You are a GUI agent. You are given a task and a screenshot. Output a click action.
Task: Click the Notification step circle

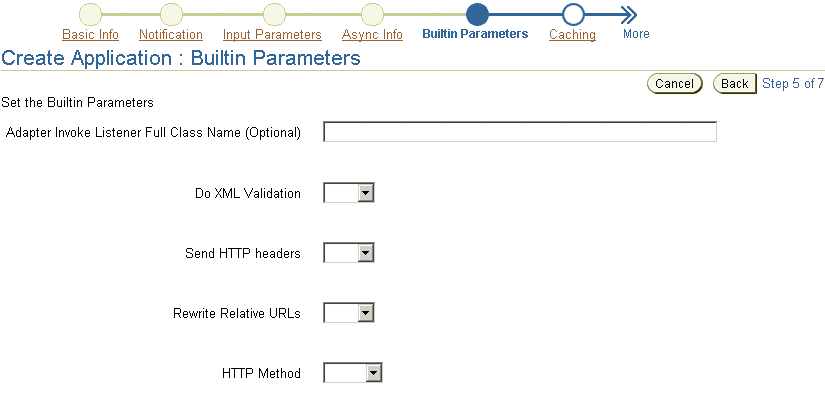coord(171,15)
